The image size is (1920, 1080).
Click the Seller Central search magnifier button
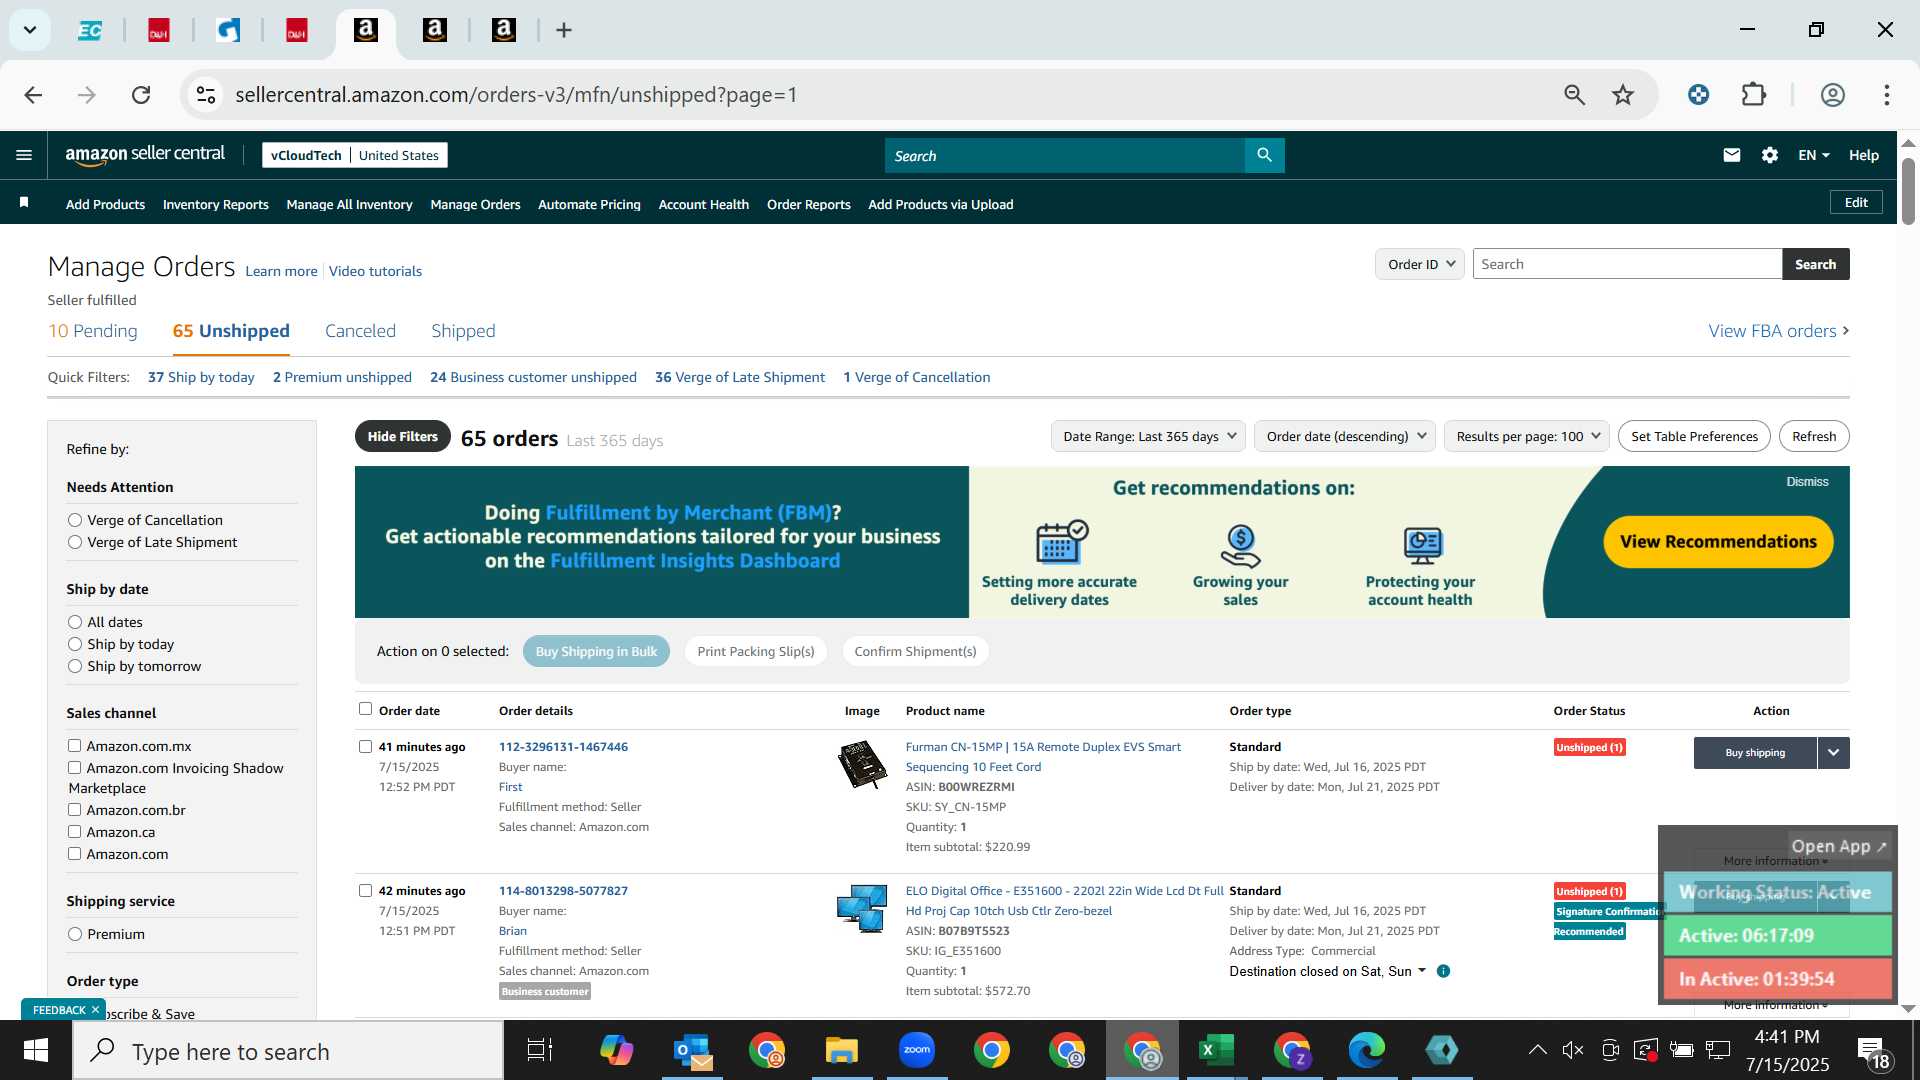click(1264, 155)
